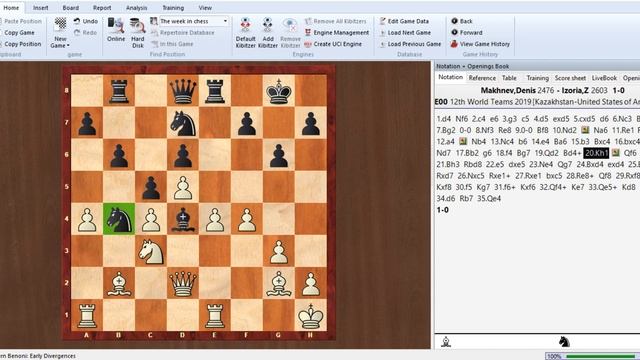Undo the last action
640x360 pixels.
coord(86,21)
